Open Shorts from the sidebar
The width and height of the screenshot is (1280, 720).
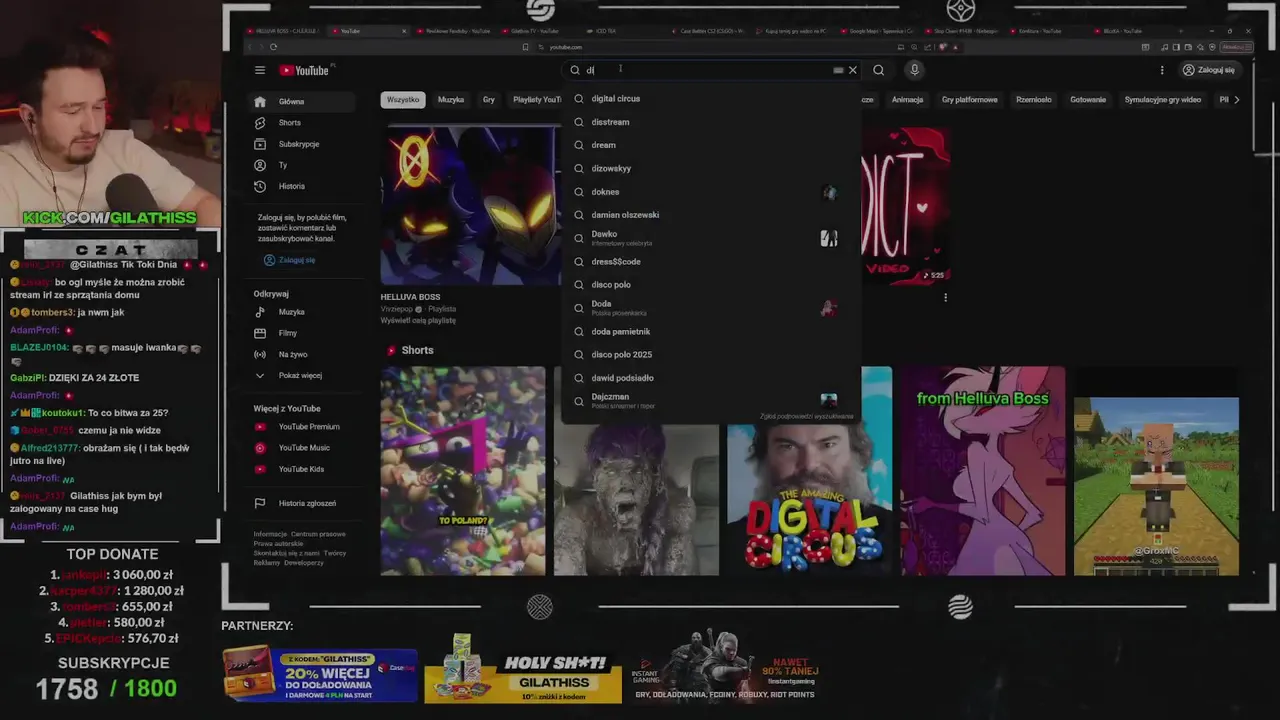click(x=301, y=122)
